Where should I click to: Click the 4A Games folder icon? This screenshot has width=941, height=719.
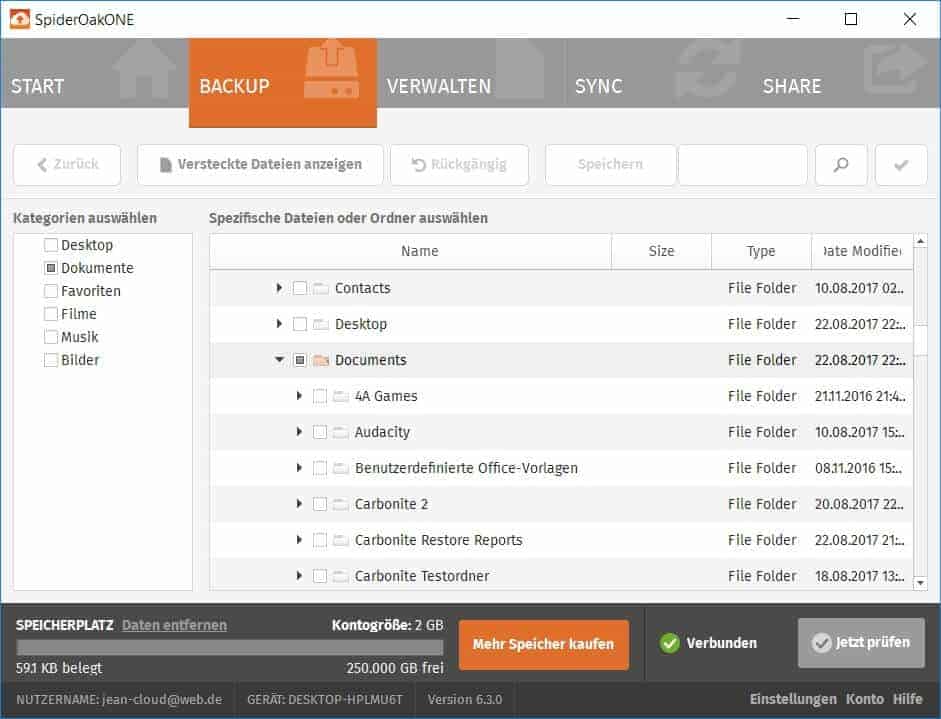tap(340, 396)
